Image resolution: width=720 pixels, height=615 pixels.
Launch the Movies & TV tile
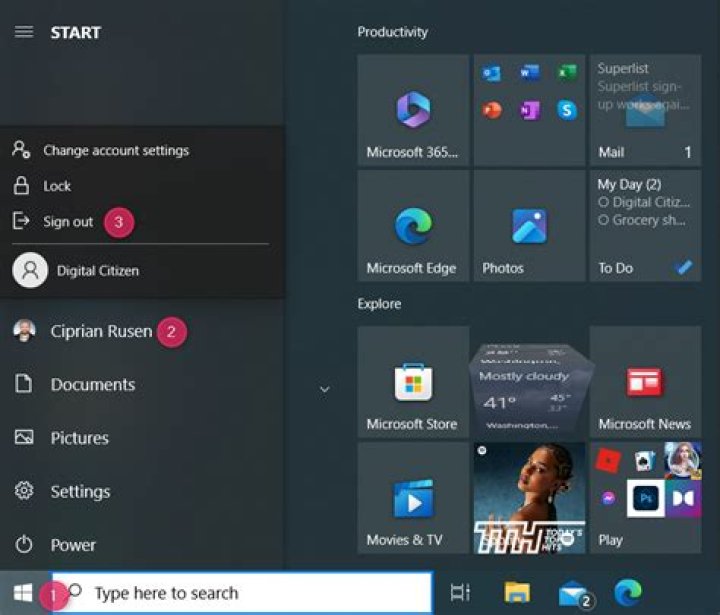click(412, 498)
